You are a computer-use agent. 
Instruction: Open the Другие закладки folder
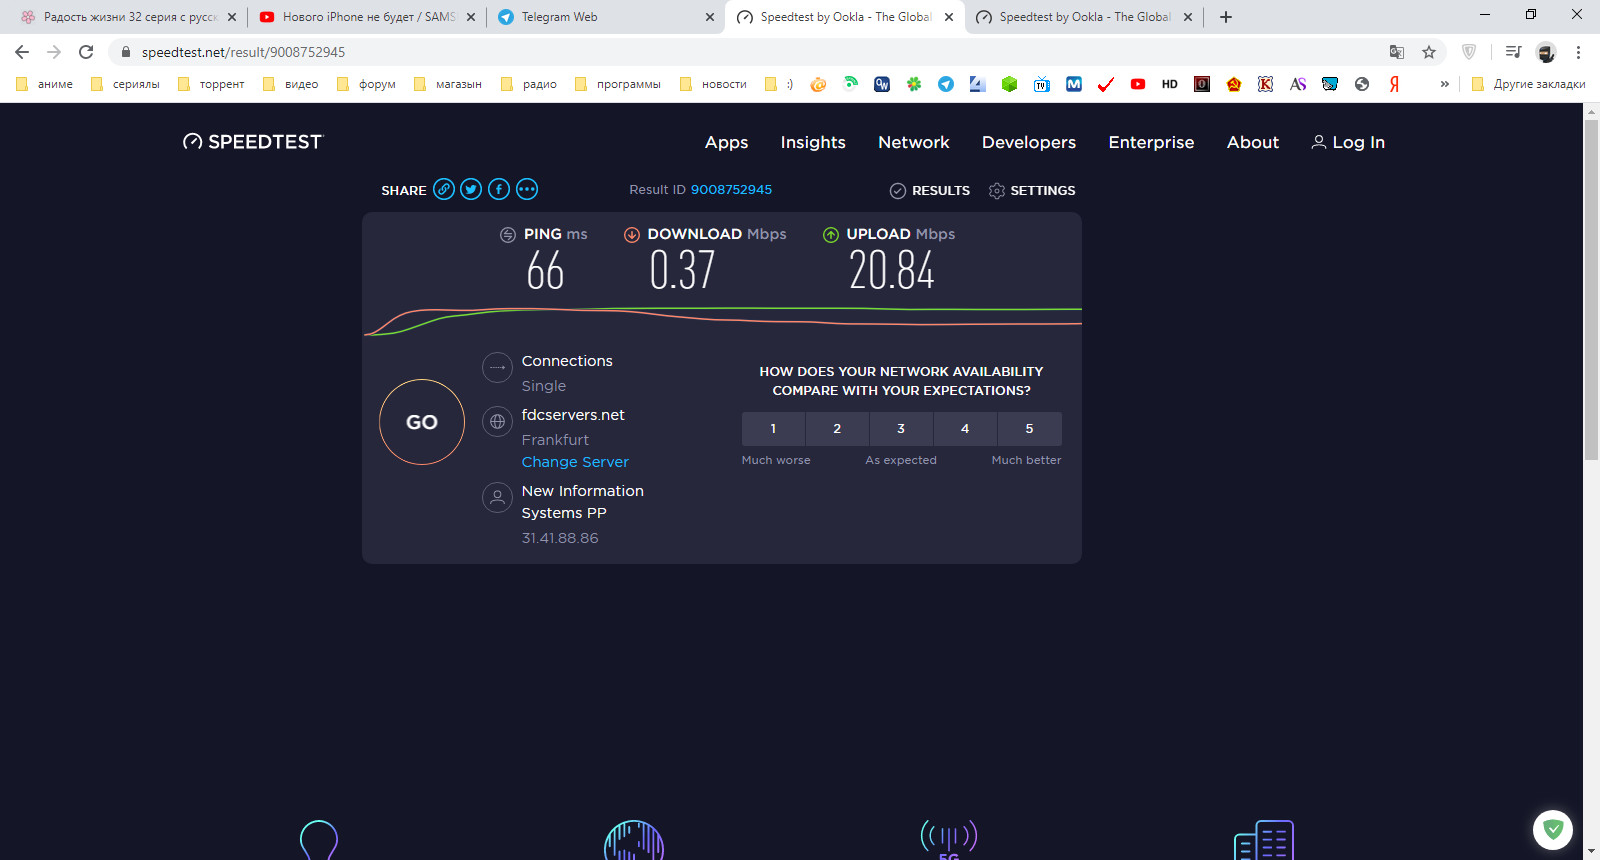[1528, 84]
